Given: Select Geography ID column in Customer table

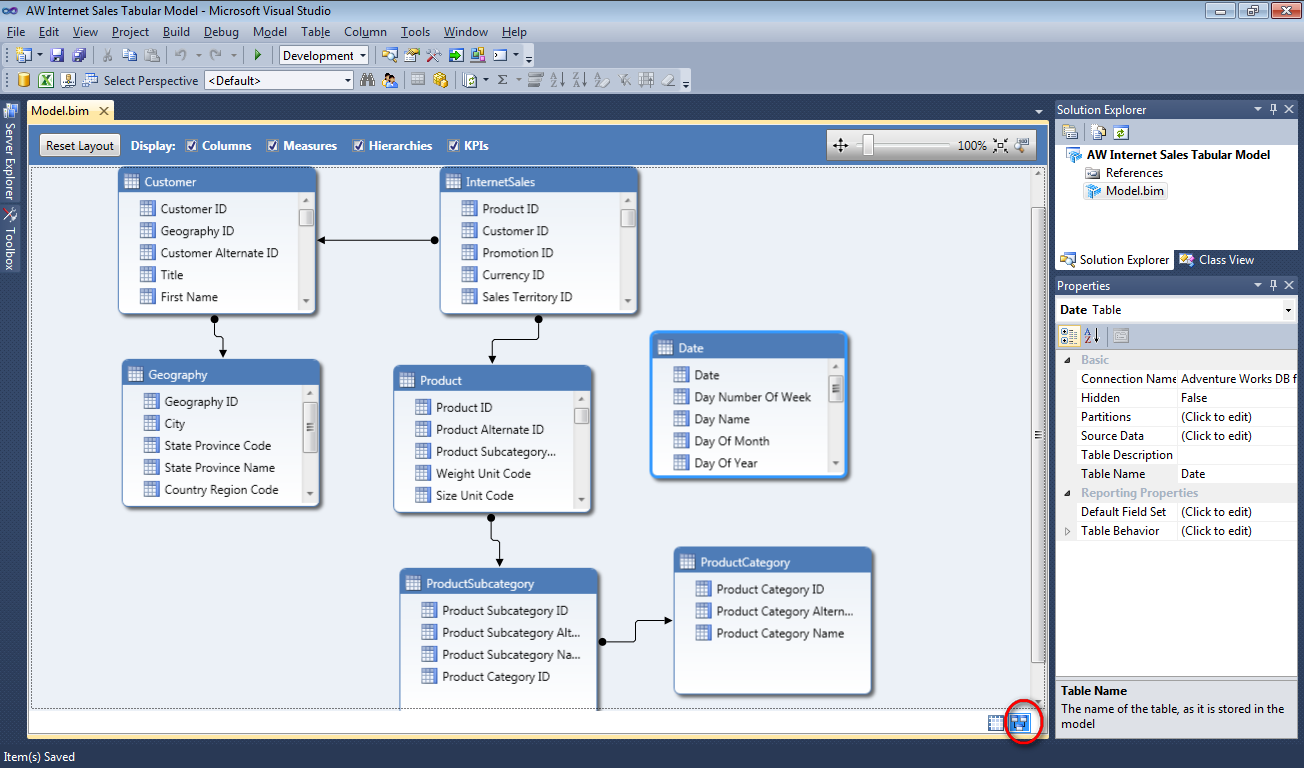Looking at the screenshot, I should tap(197, 231).
